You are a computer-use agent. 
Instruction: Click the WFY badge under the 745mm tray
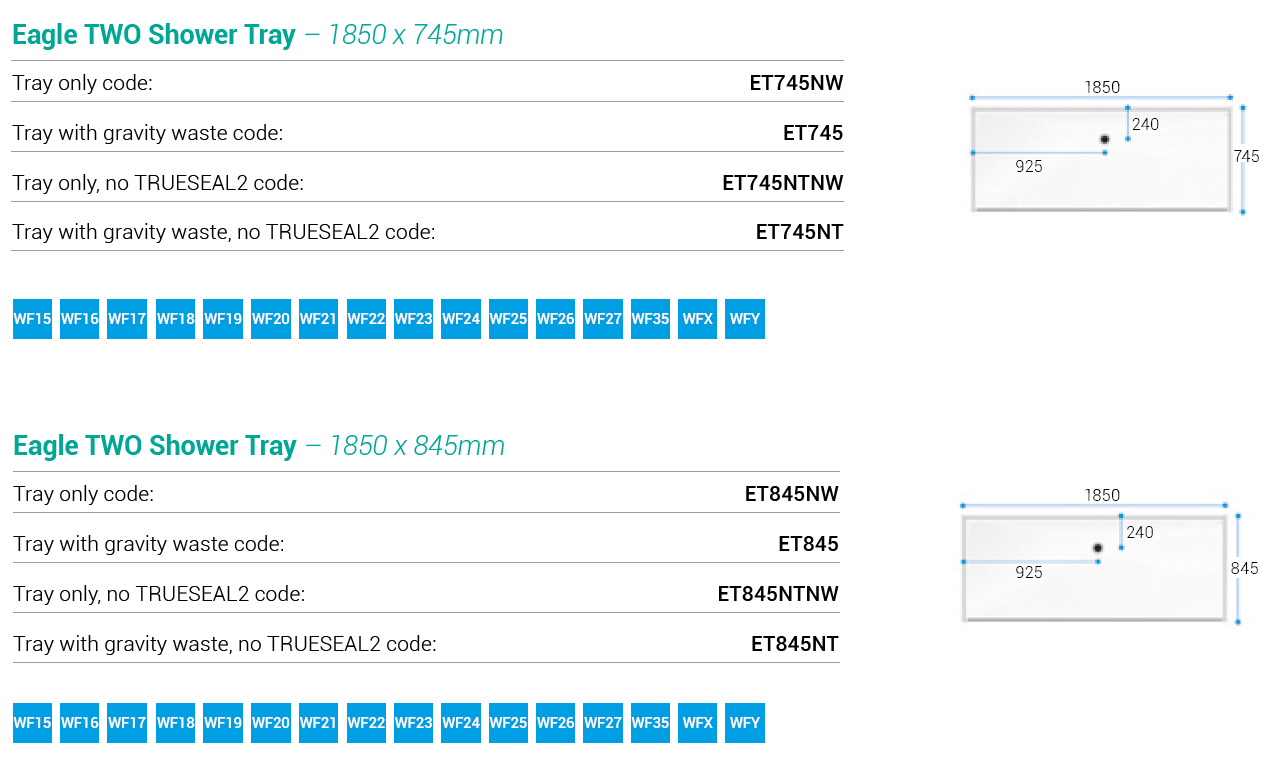[x=745, y=319]
